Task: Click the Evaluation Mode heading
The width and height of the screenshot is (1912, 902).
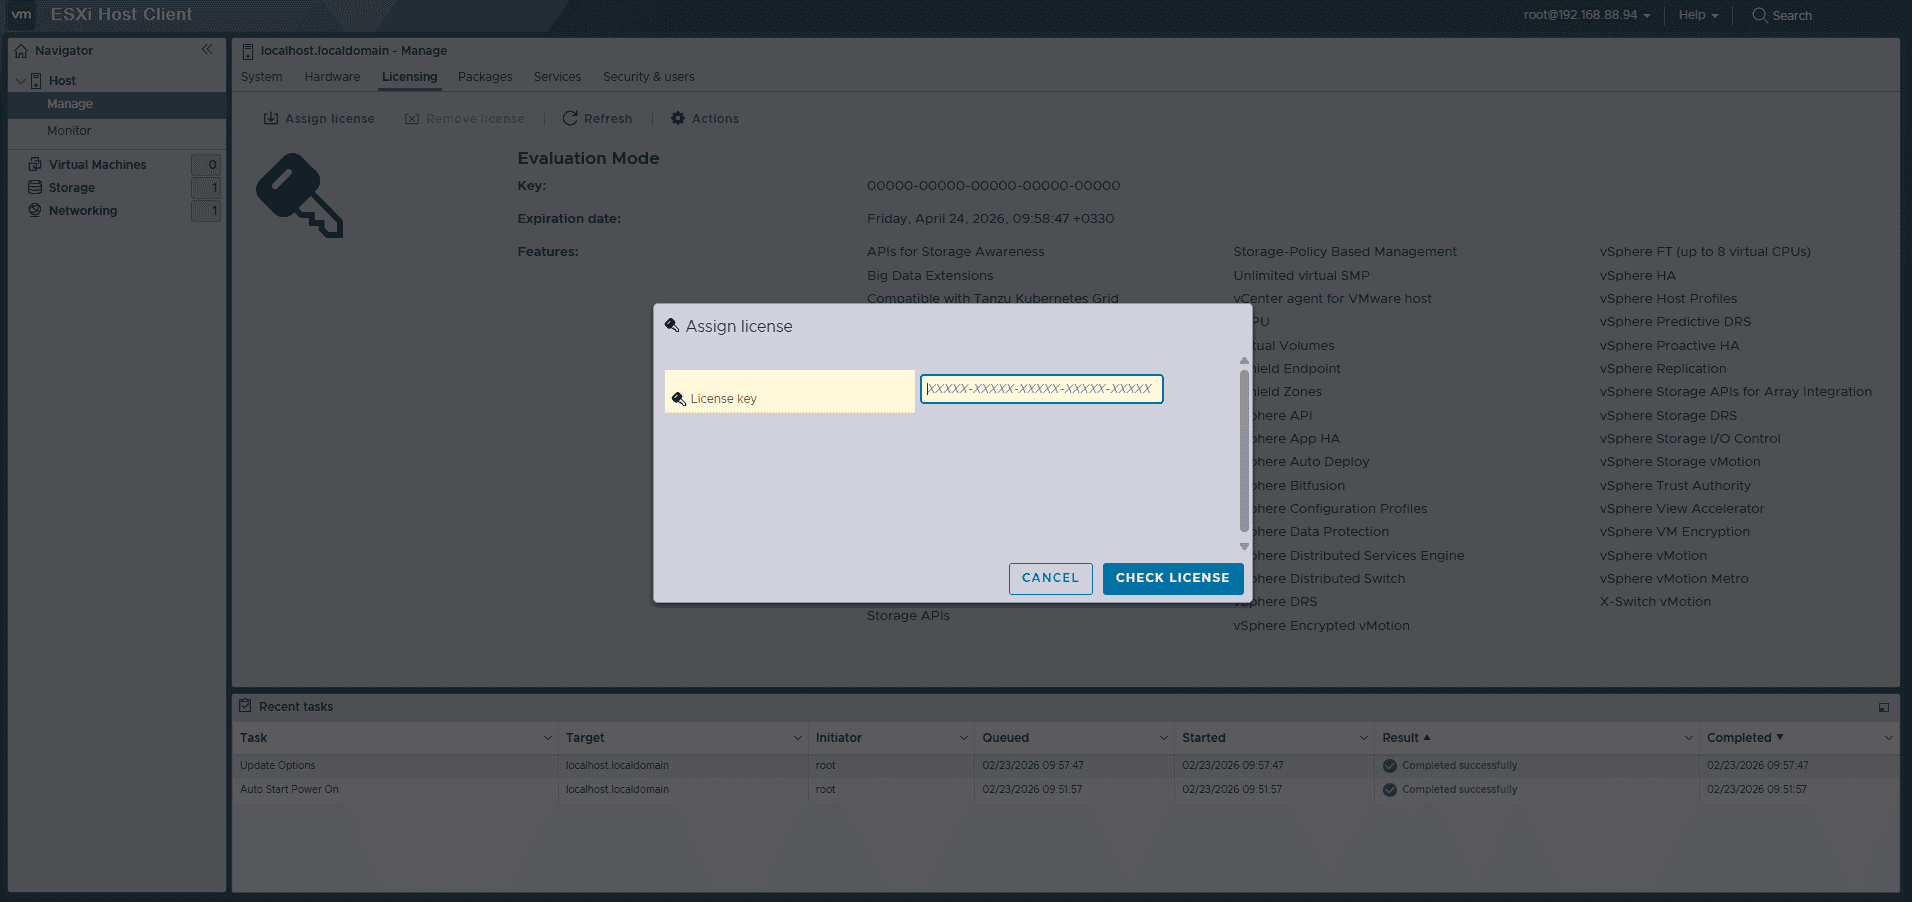Action: coord(588,158)
